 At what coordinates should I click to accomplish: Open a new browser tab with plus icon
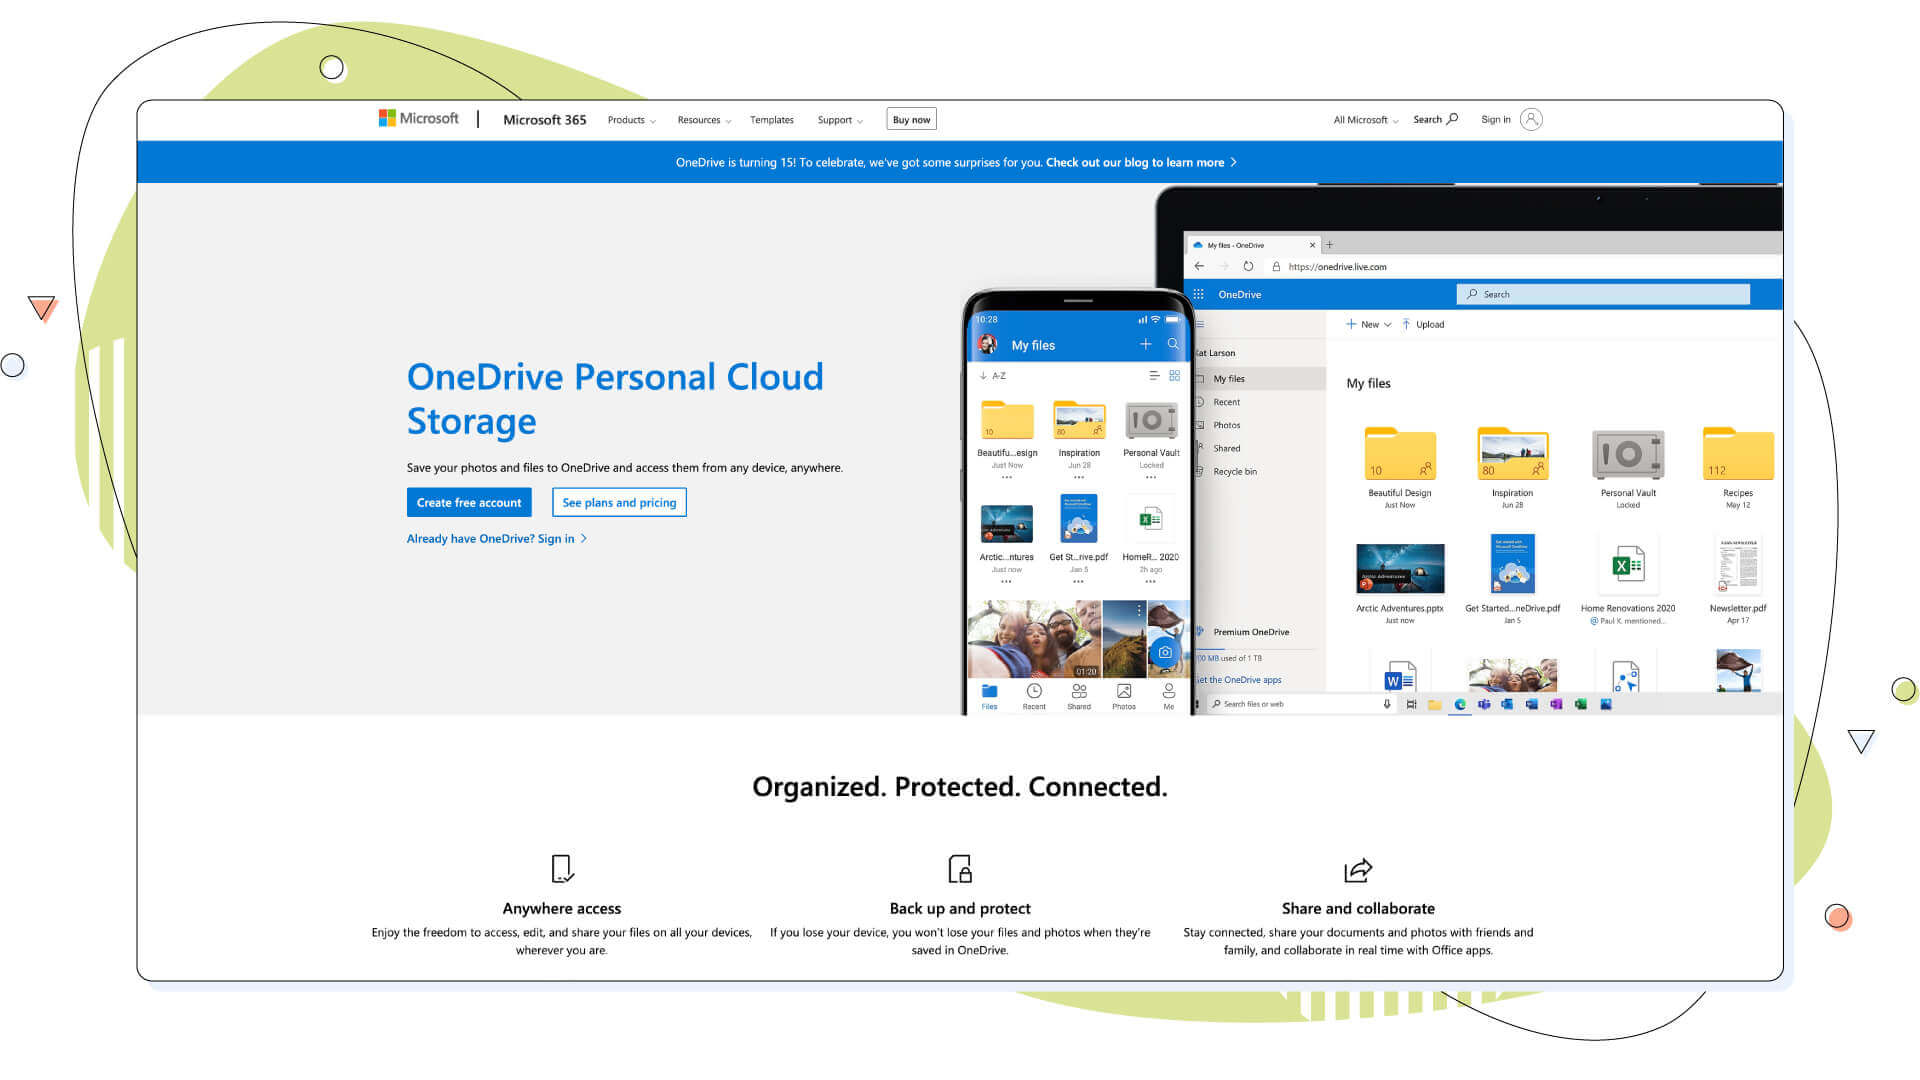click(x=1329, y=244)
